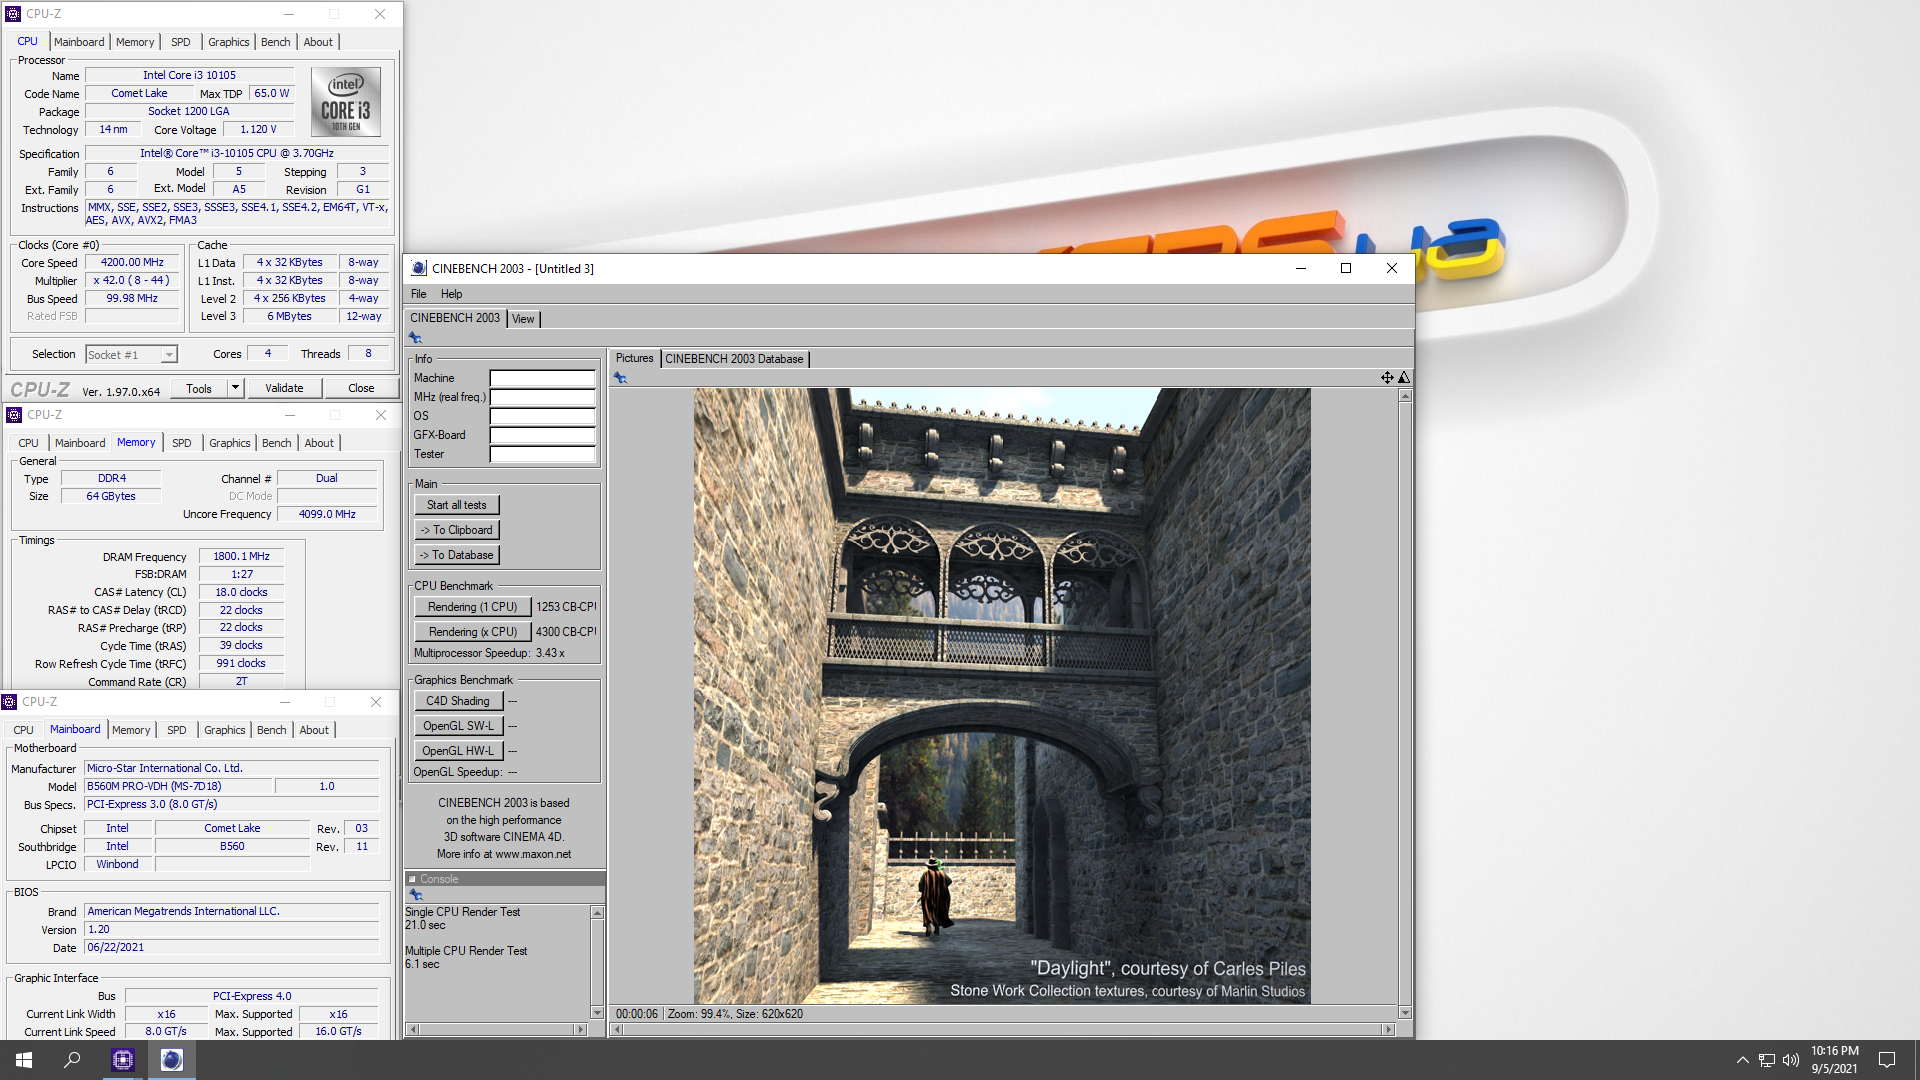The height and width of the screenshot is (1080, 1920).
Task: Click the picture view horizontal scrollbar track
Action: click(x=1003, y=1029)
